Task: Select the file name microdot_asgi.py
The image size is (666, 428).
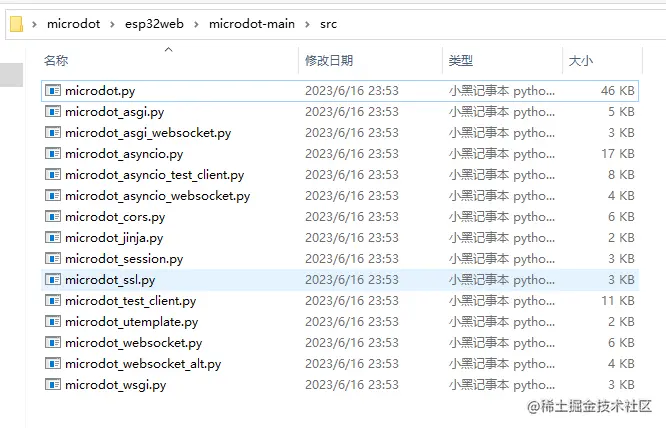Action: pyautogui.click(x=114, y=112)
